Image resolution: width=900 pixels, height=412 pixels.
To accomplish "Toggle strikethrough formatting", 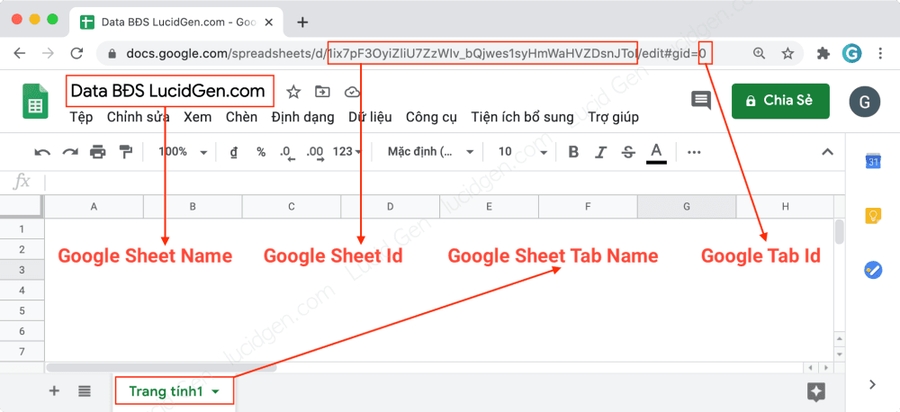I will pos(629,152).
